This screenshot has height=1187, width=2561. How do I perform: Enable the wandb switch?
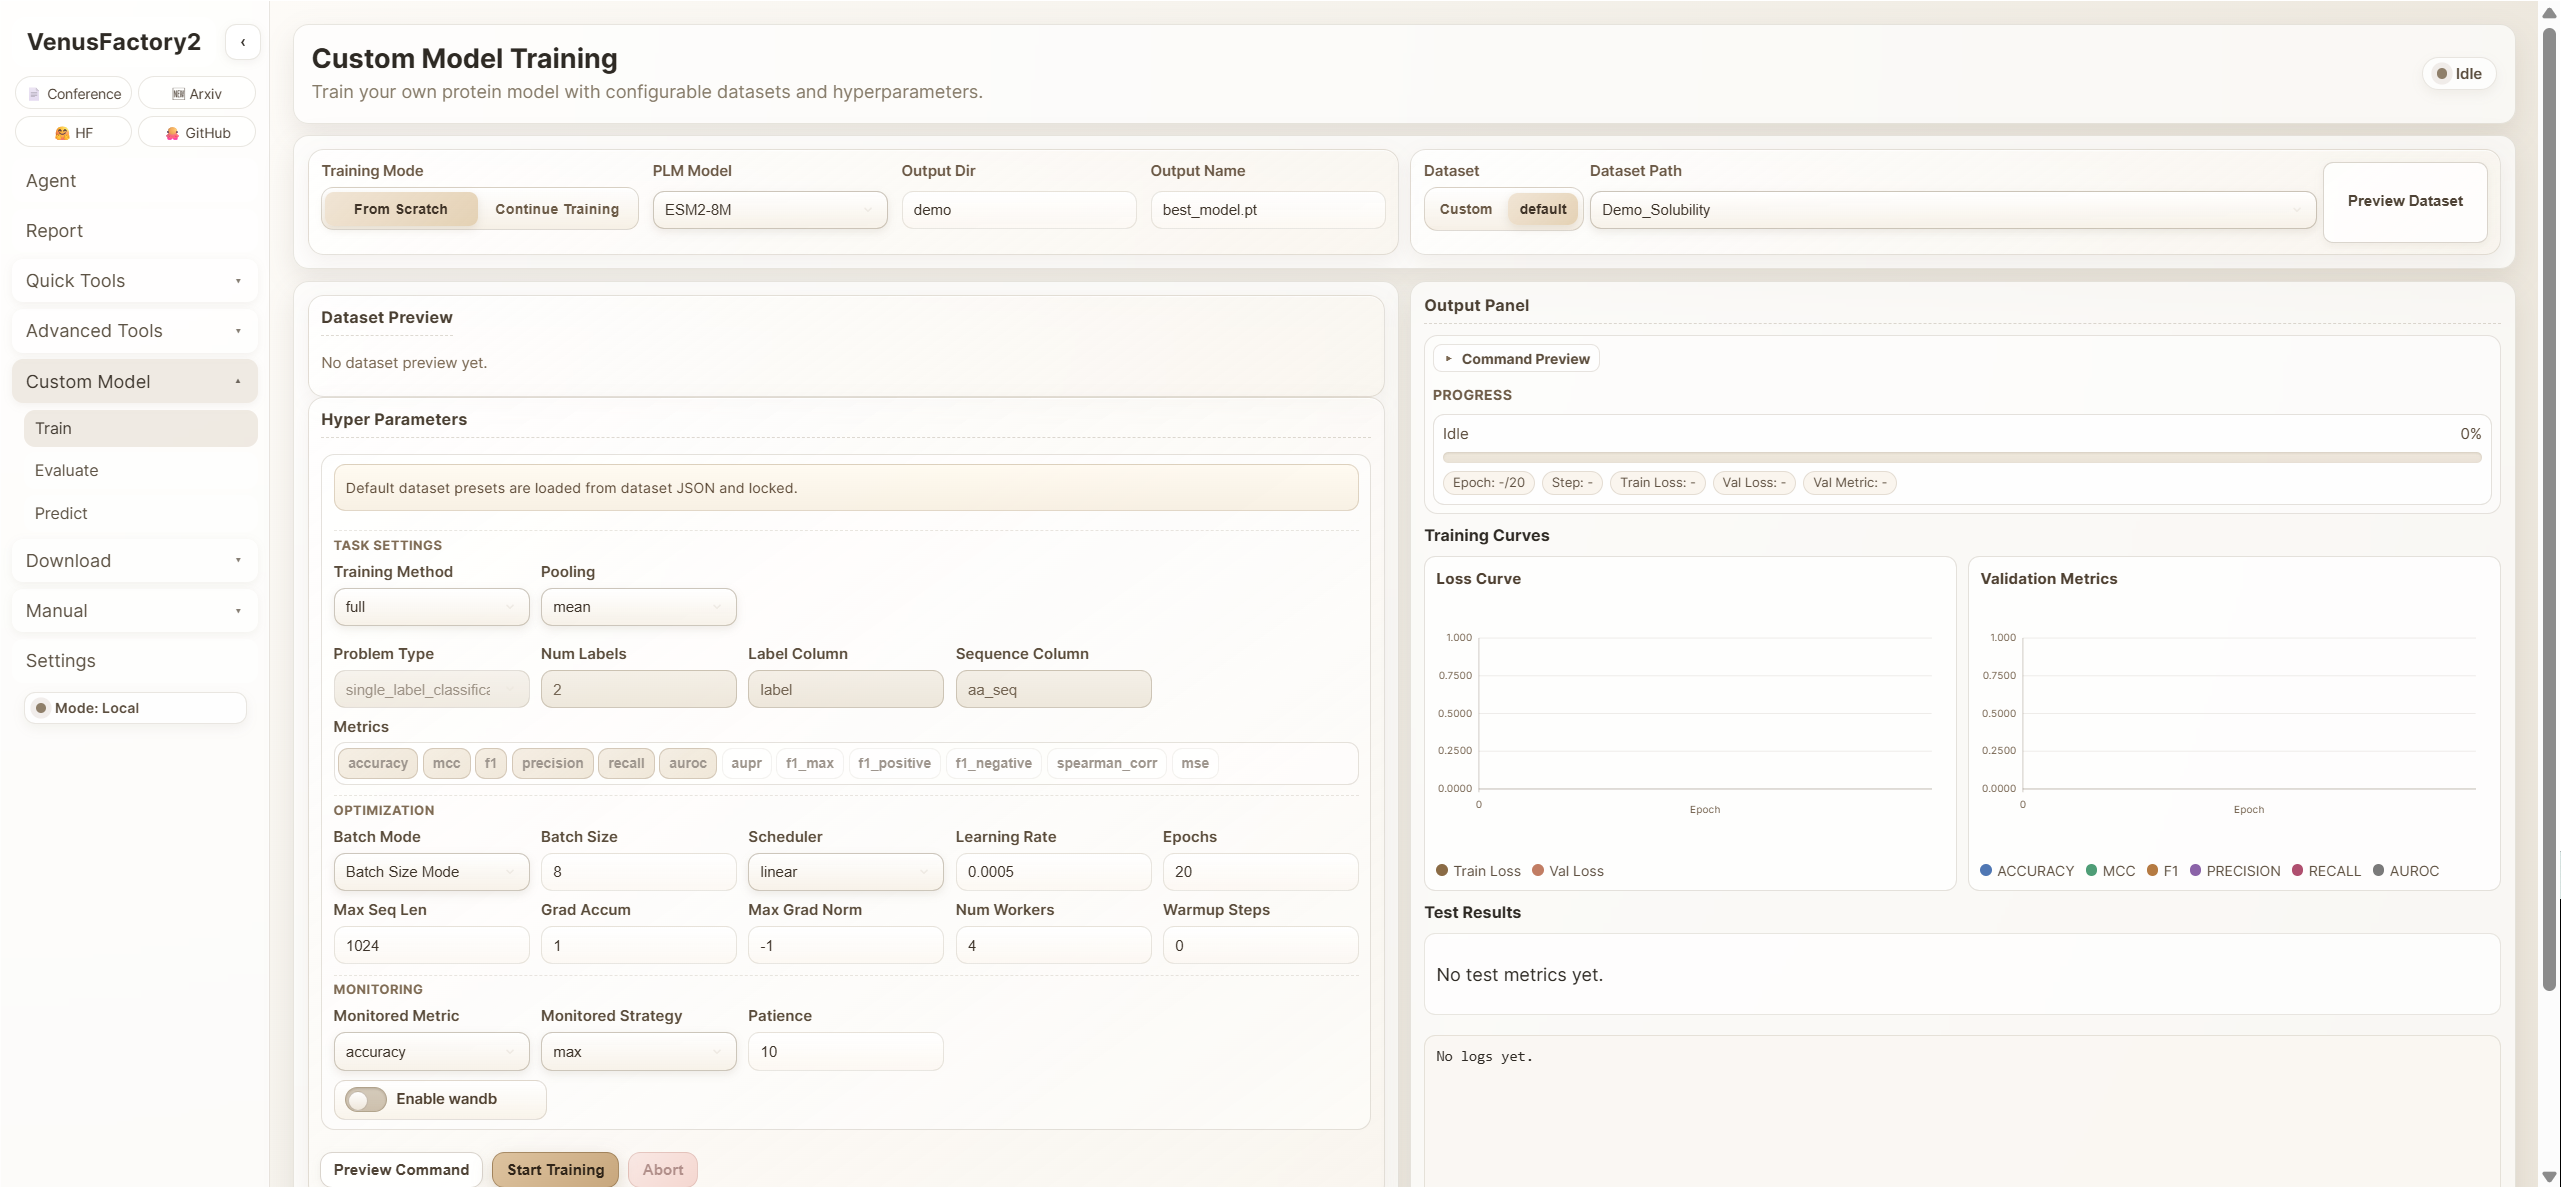pos(366,1099)
